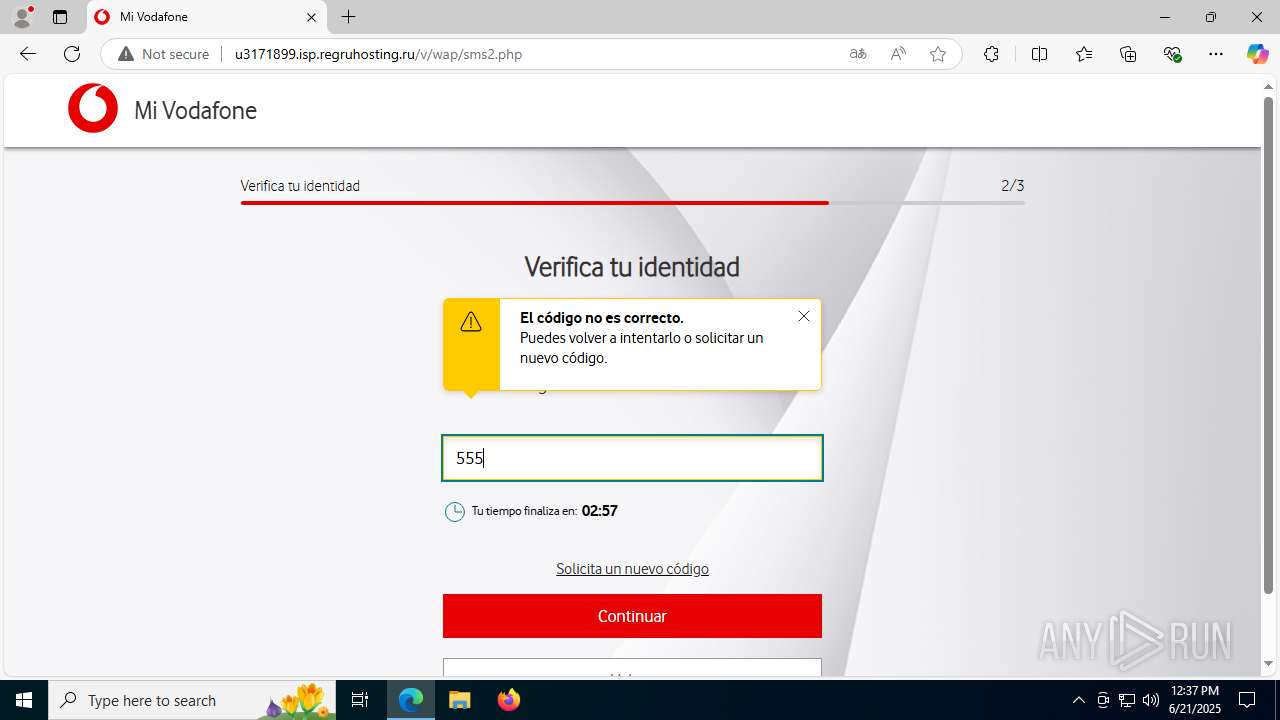Open Firefox from the taskbar
Screen dimensions: 1280x720
click(x=508, y=700)
